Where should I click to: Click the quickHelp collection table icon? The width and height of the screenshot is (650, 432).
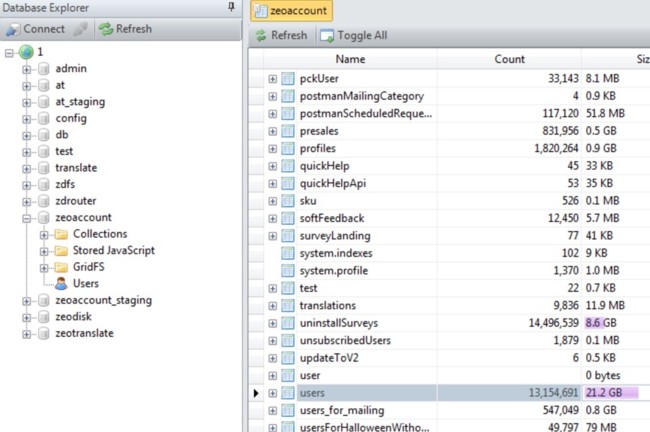tap(288, 166)
